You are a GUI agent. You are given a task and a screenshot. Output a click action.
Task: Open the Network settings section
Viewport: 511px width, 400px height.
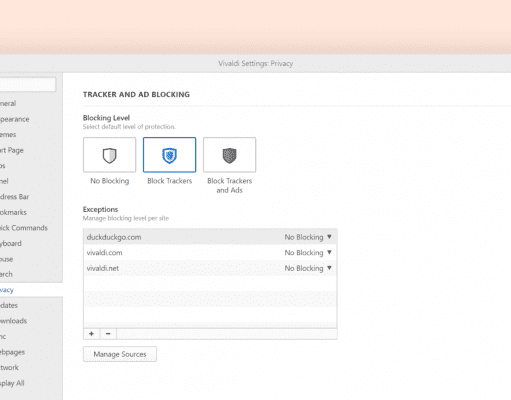(x=9, y=368)
